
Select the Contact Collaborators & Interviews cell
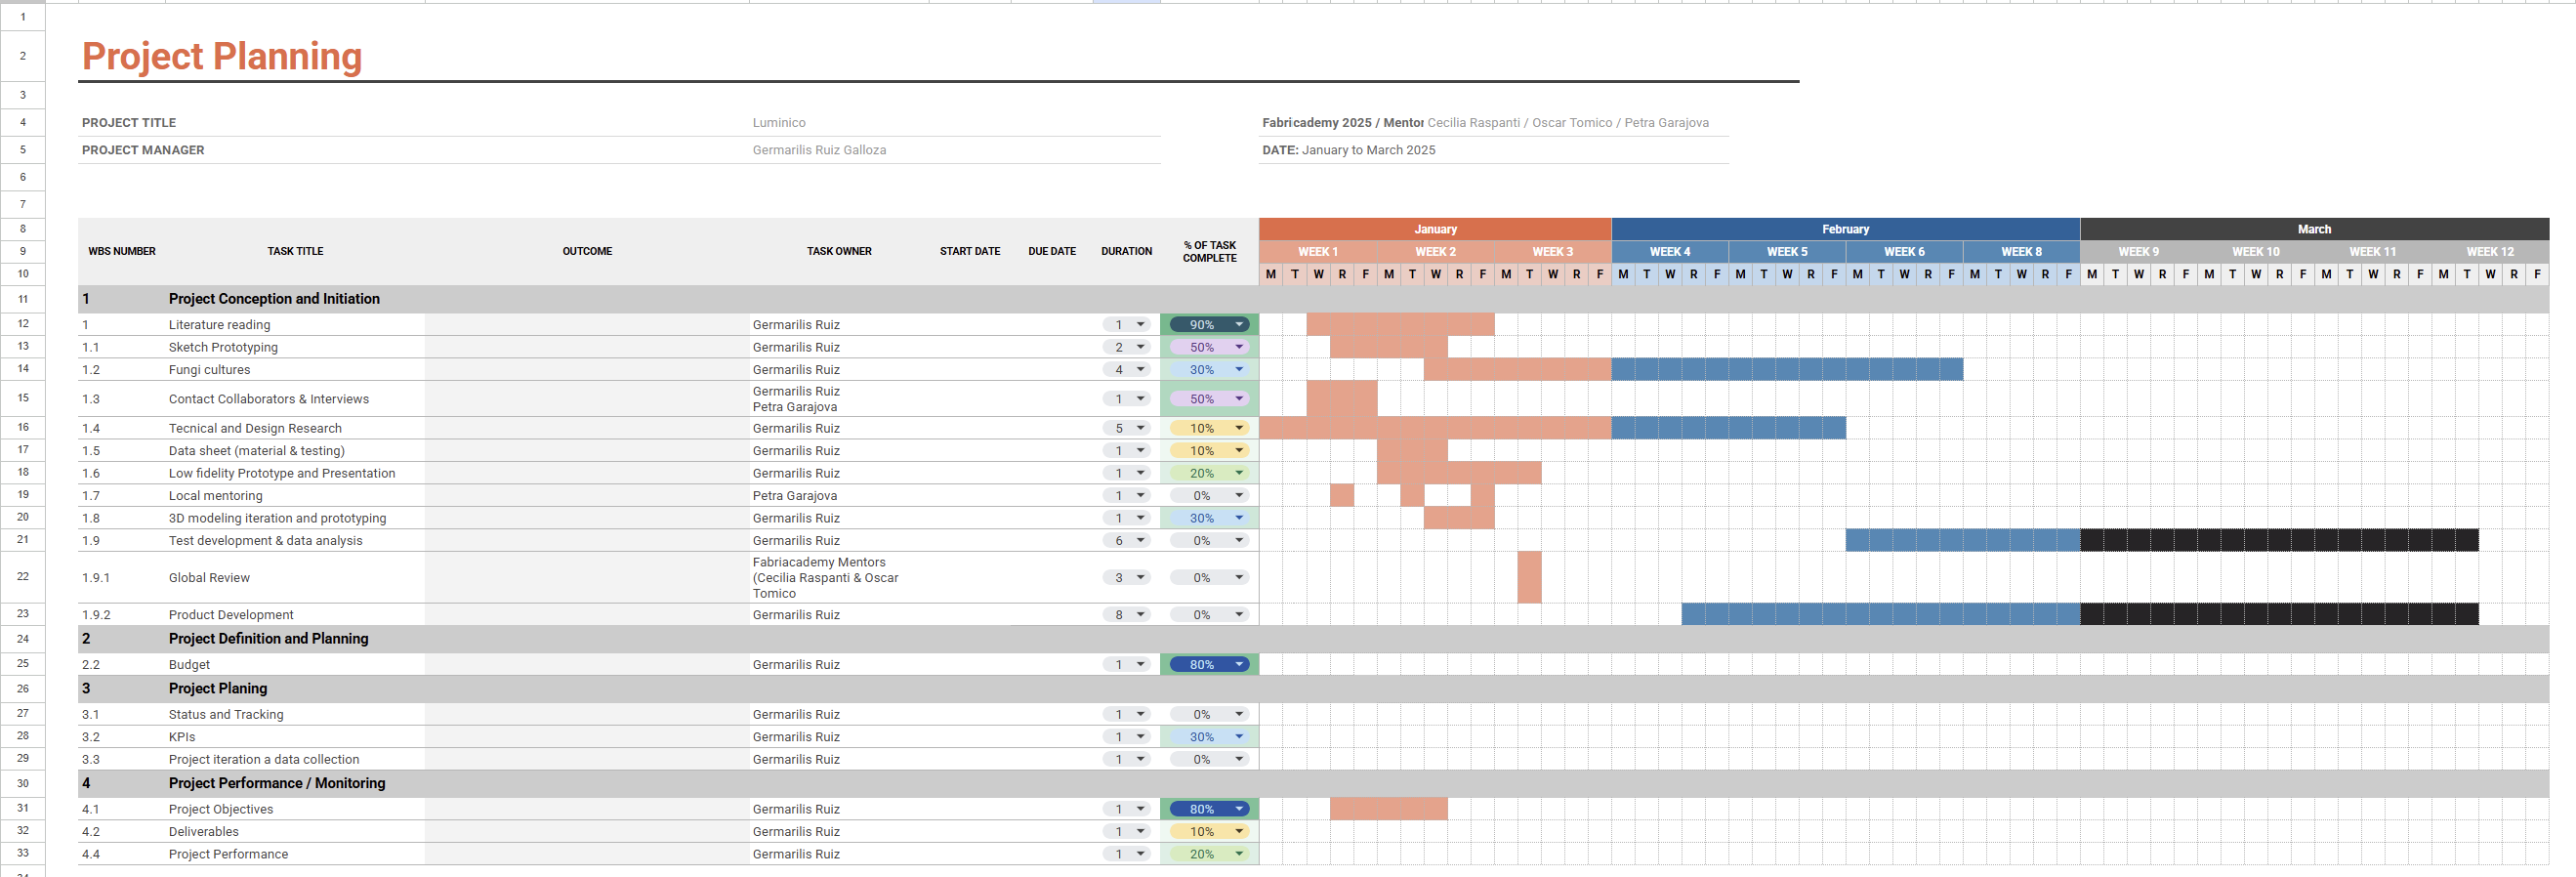click(x=295, y=399)
